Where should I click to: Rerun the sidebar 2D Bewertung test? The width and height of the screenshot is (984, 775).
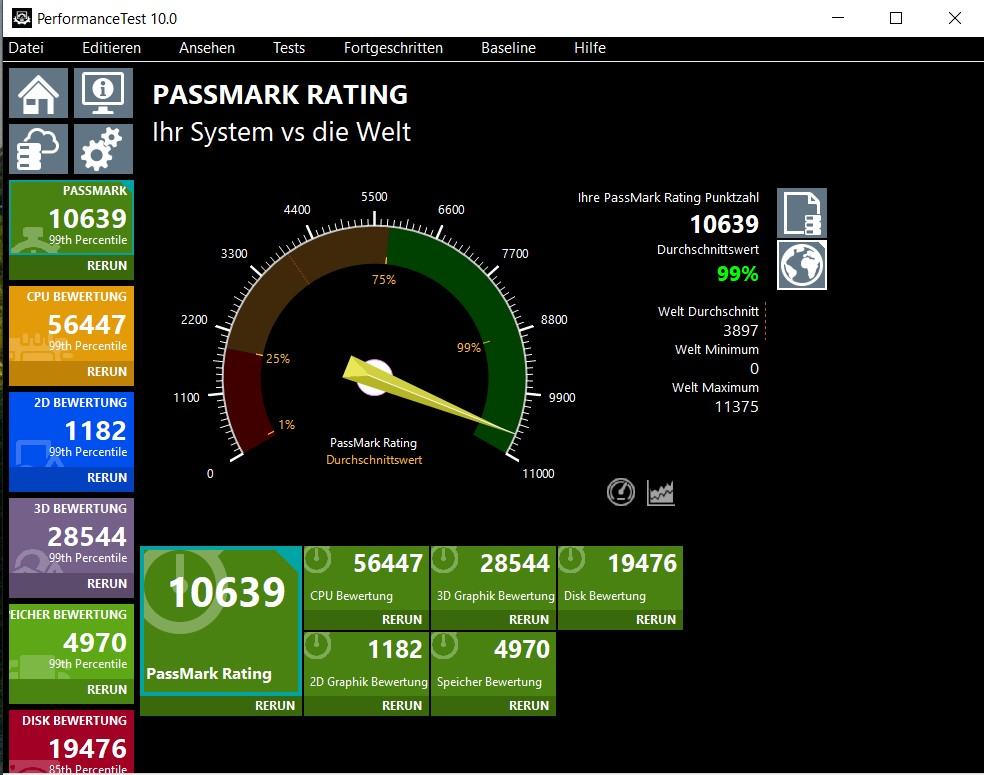(107, 478)
